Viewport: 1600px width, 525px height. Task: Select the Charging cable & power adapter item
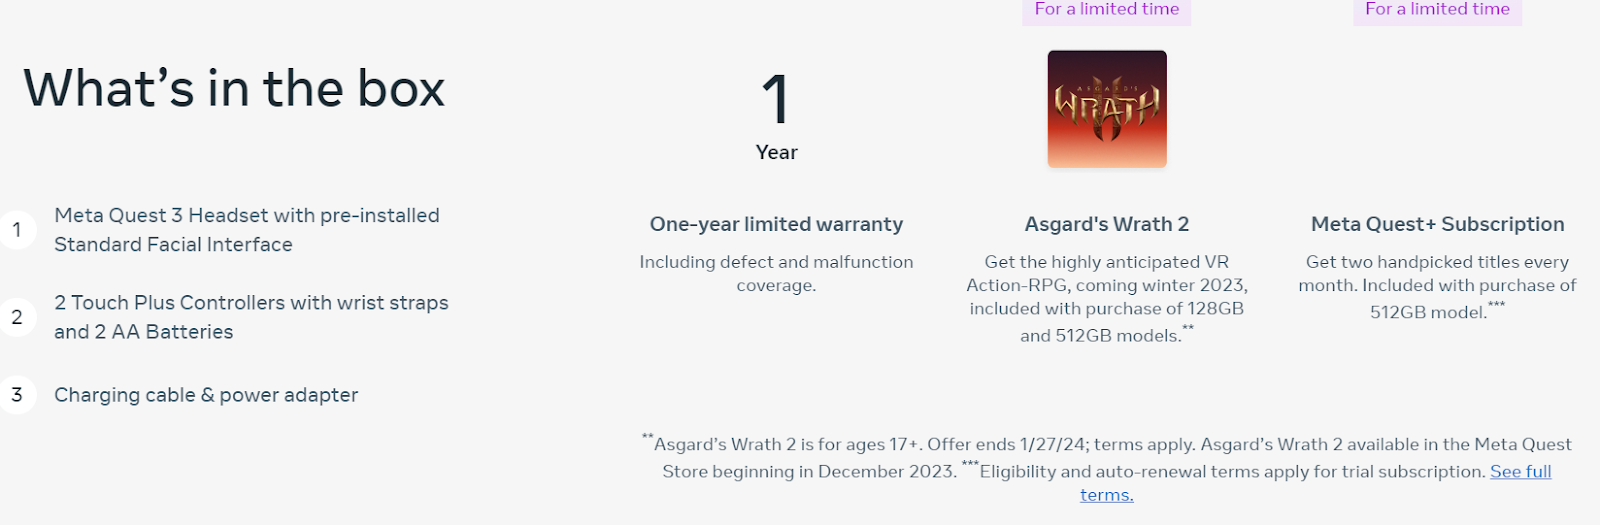point(206,395)
